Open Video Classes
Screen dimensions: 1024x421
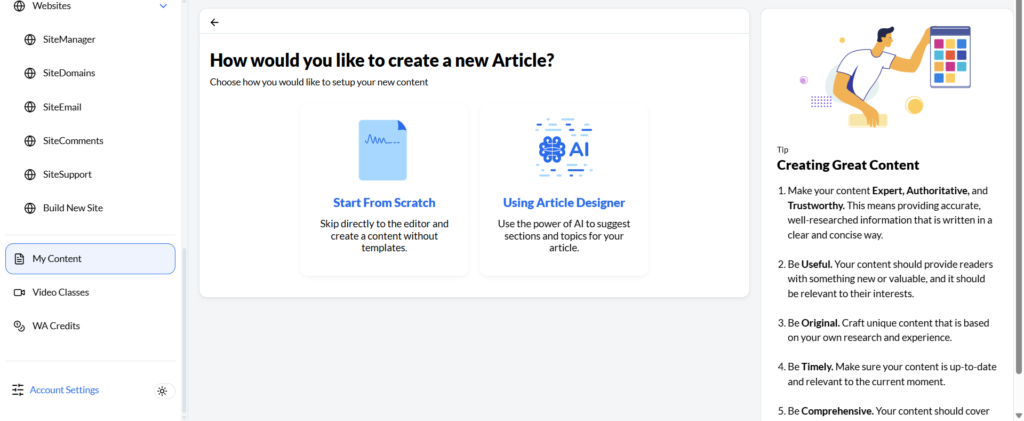click(x=61, y=292)
